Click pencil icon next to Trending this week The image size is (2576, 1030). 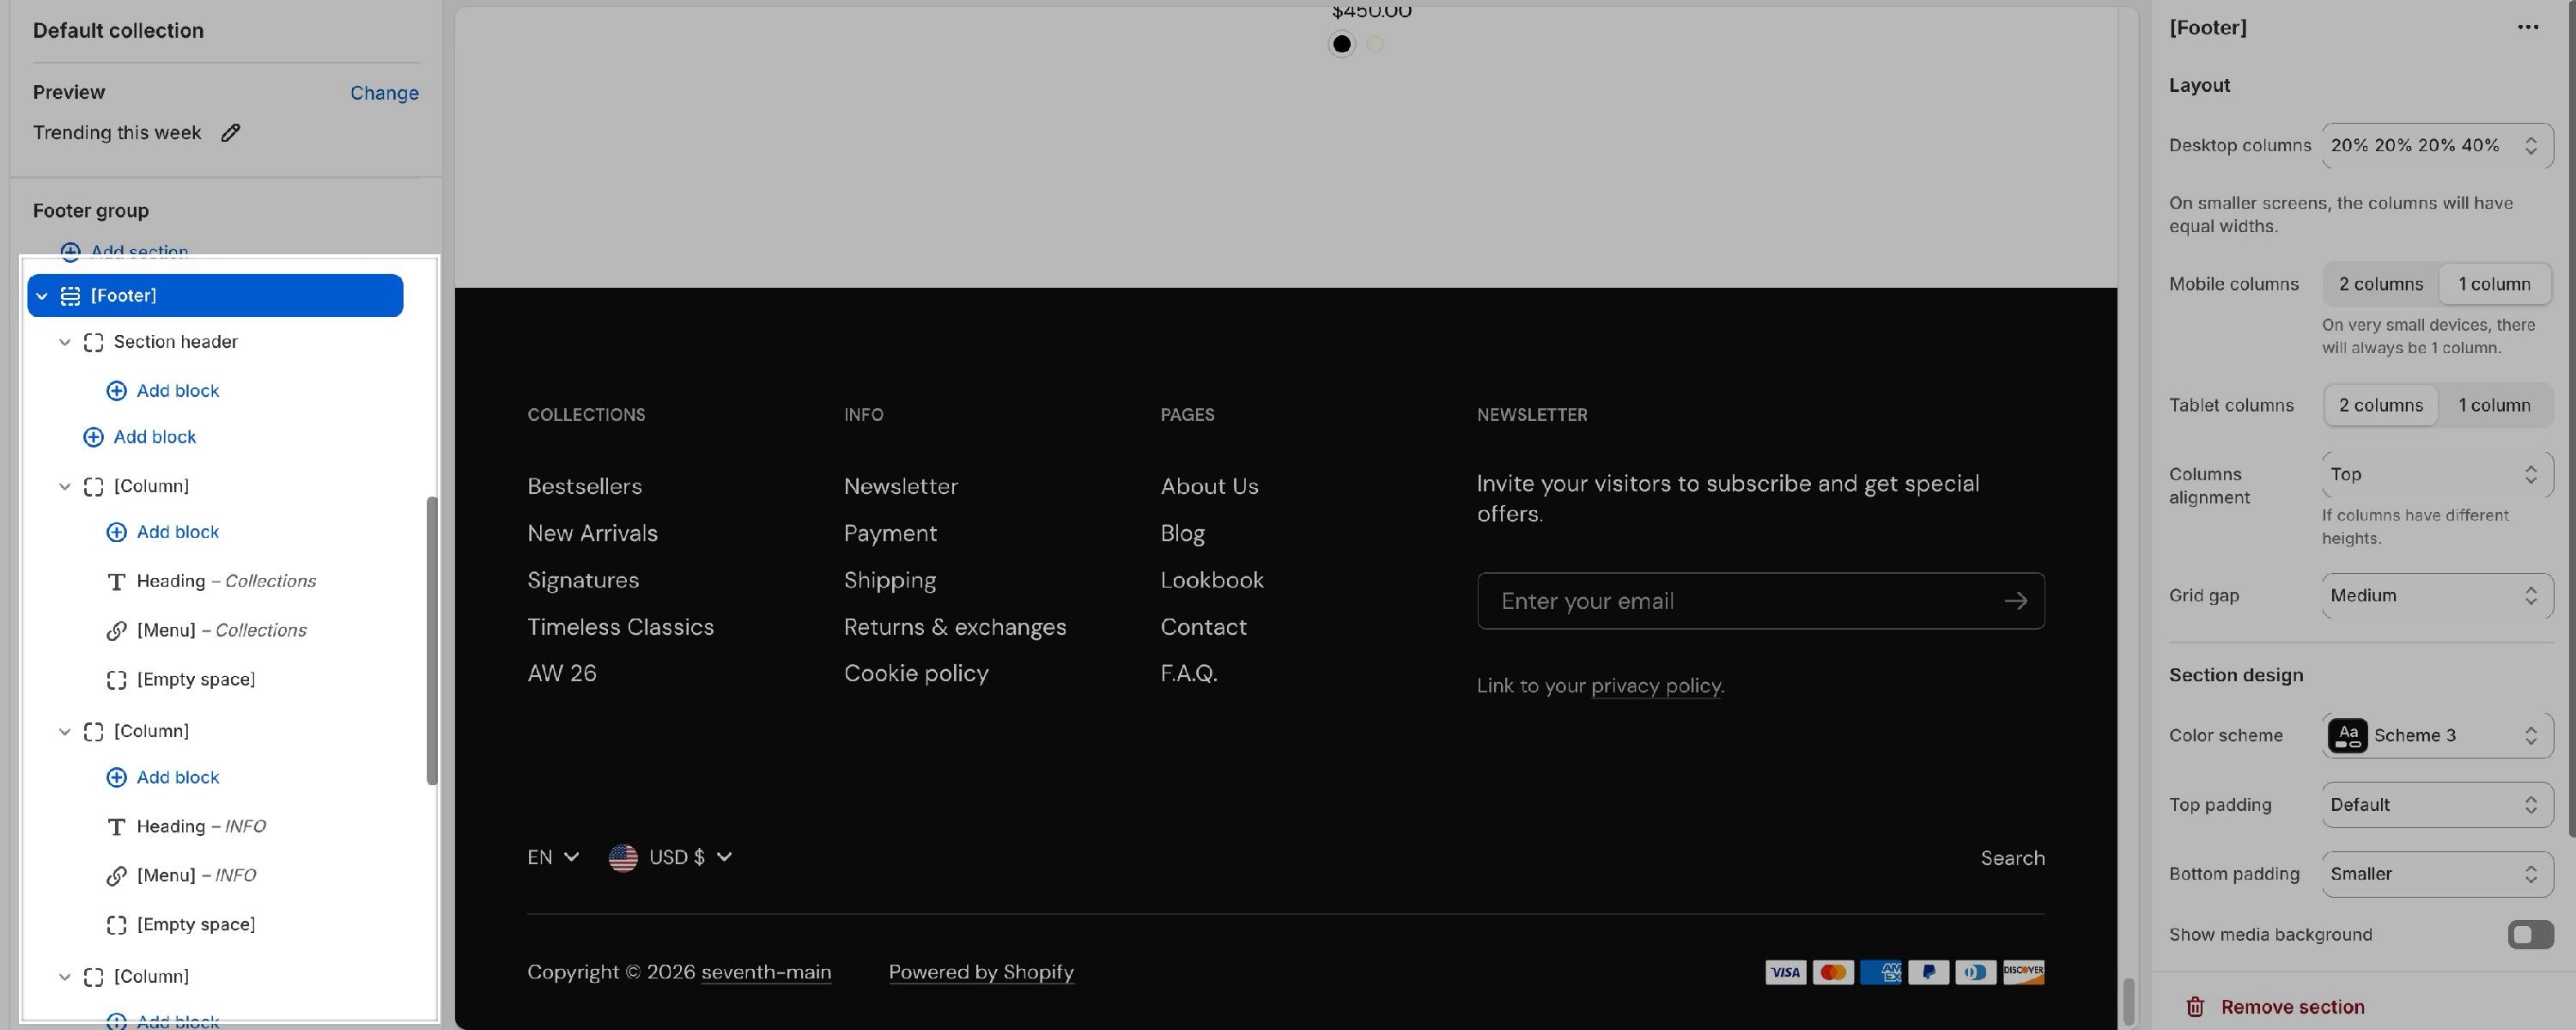pyautogui.click(x=231, y=133)
